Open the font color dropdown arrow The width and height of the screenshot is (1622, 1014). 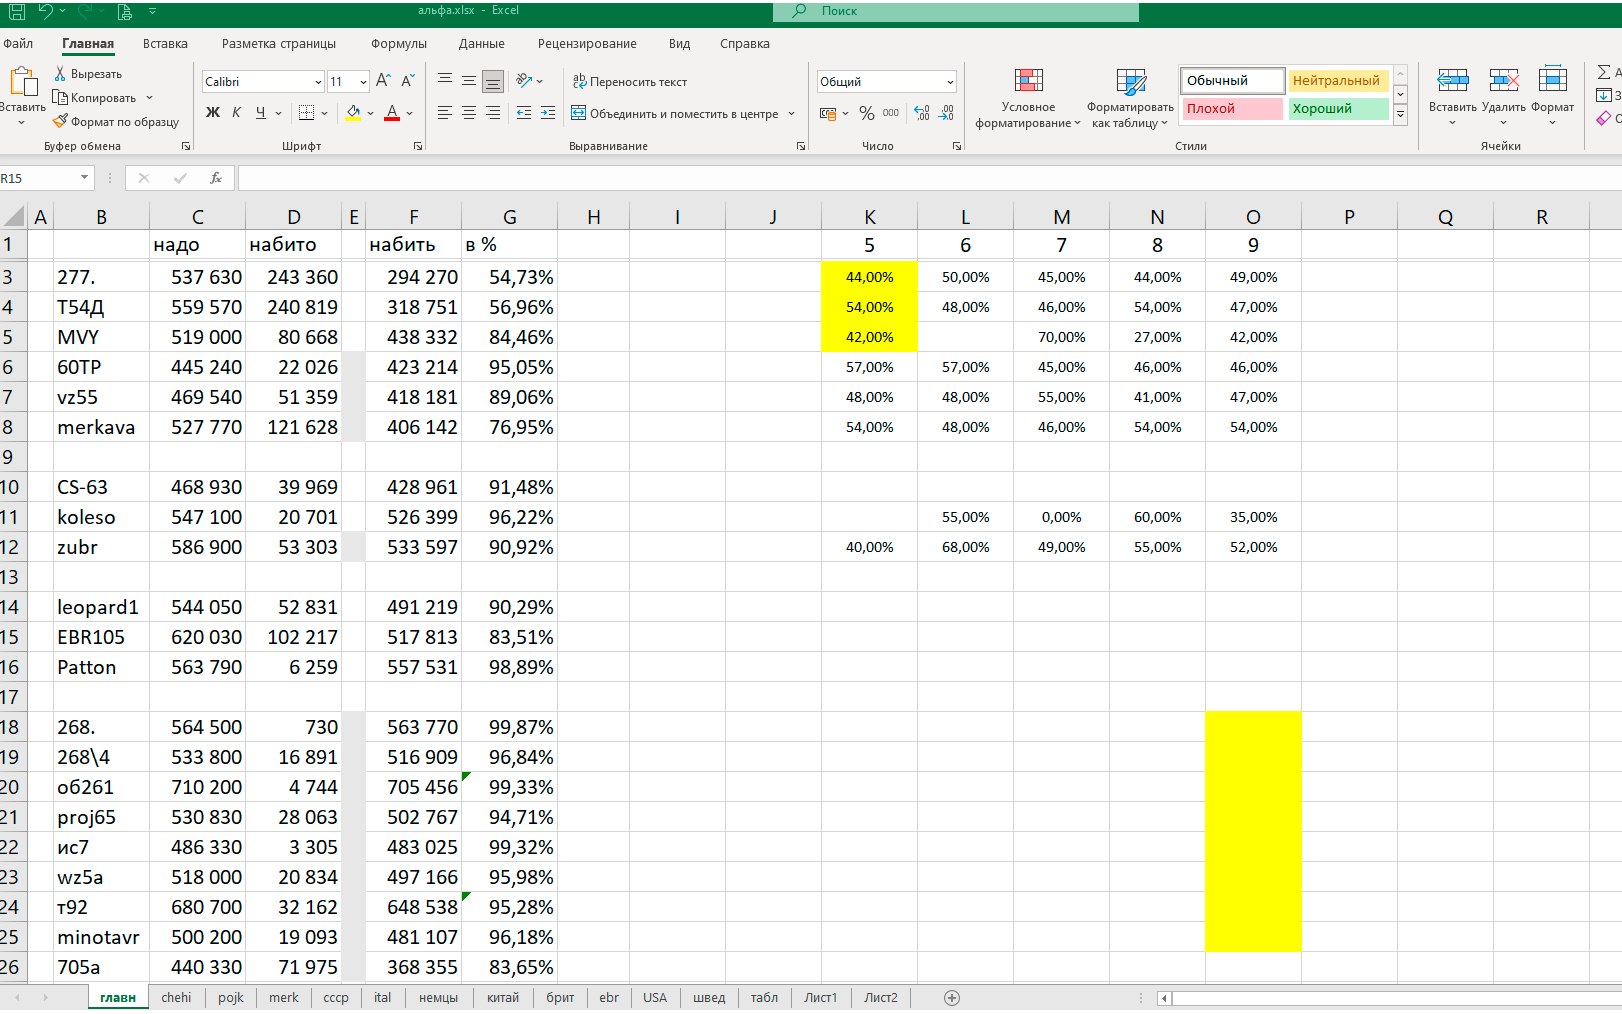coord(409,113)
